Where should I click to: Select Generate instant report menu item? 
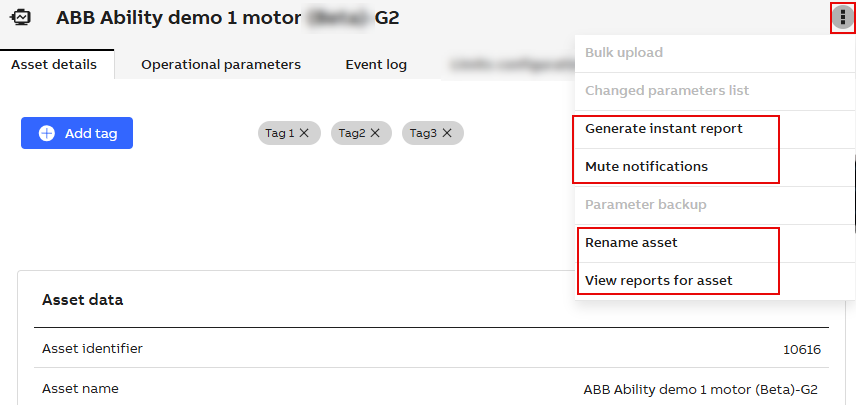664,129
